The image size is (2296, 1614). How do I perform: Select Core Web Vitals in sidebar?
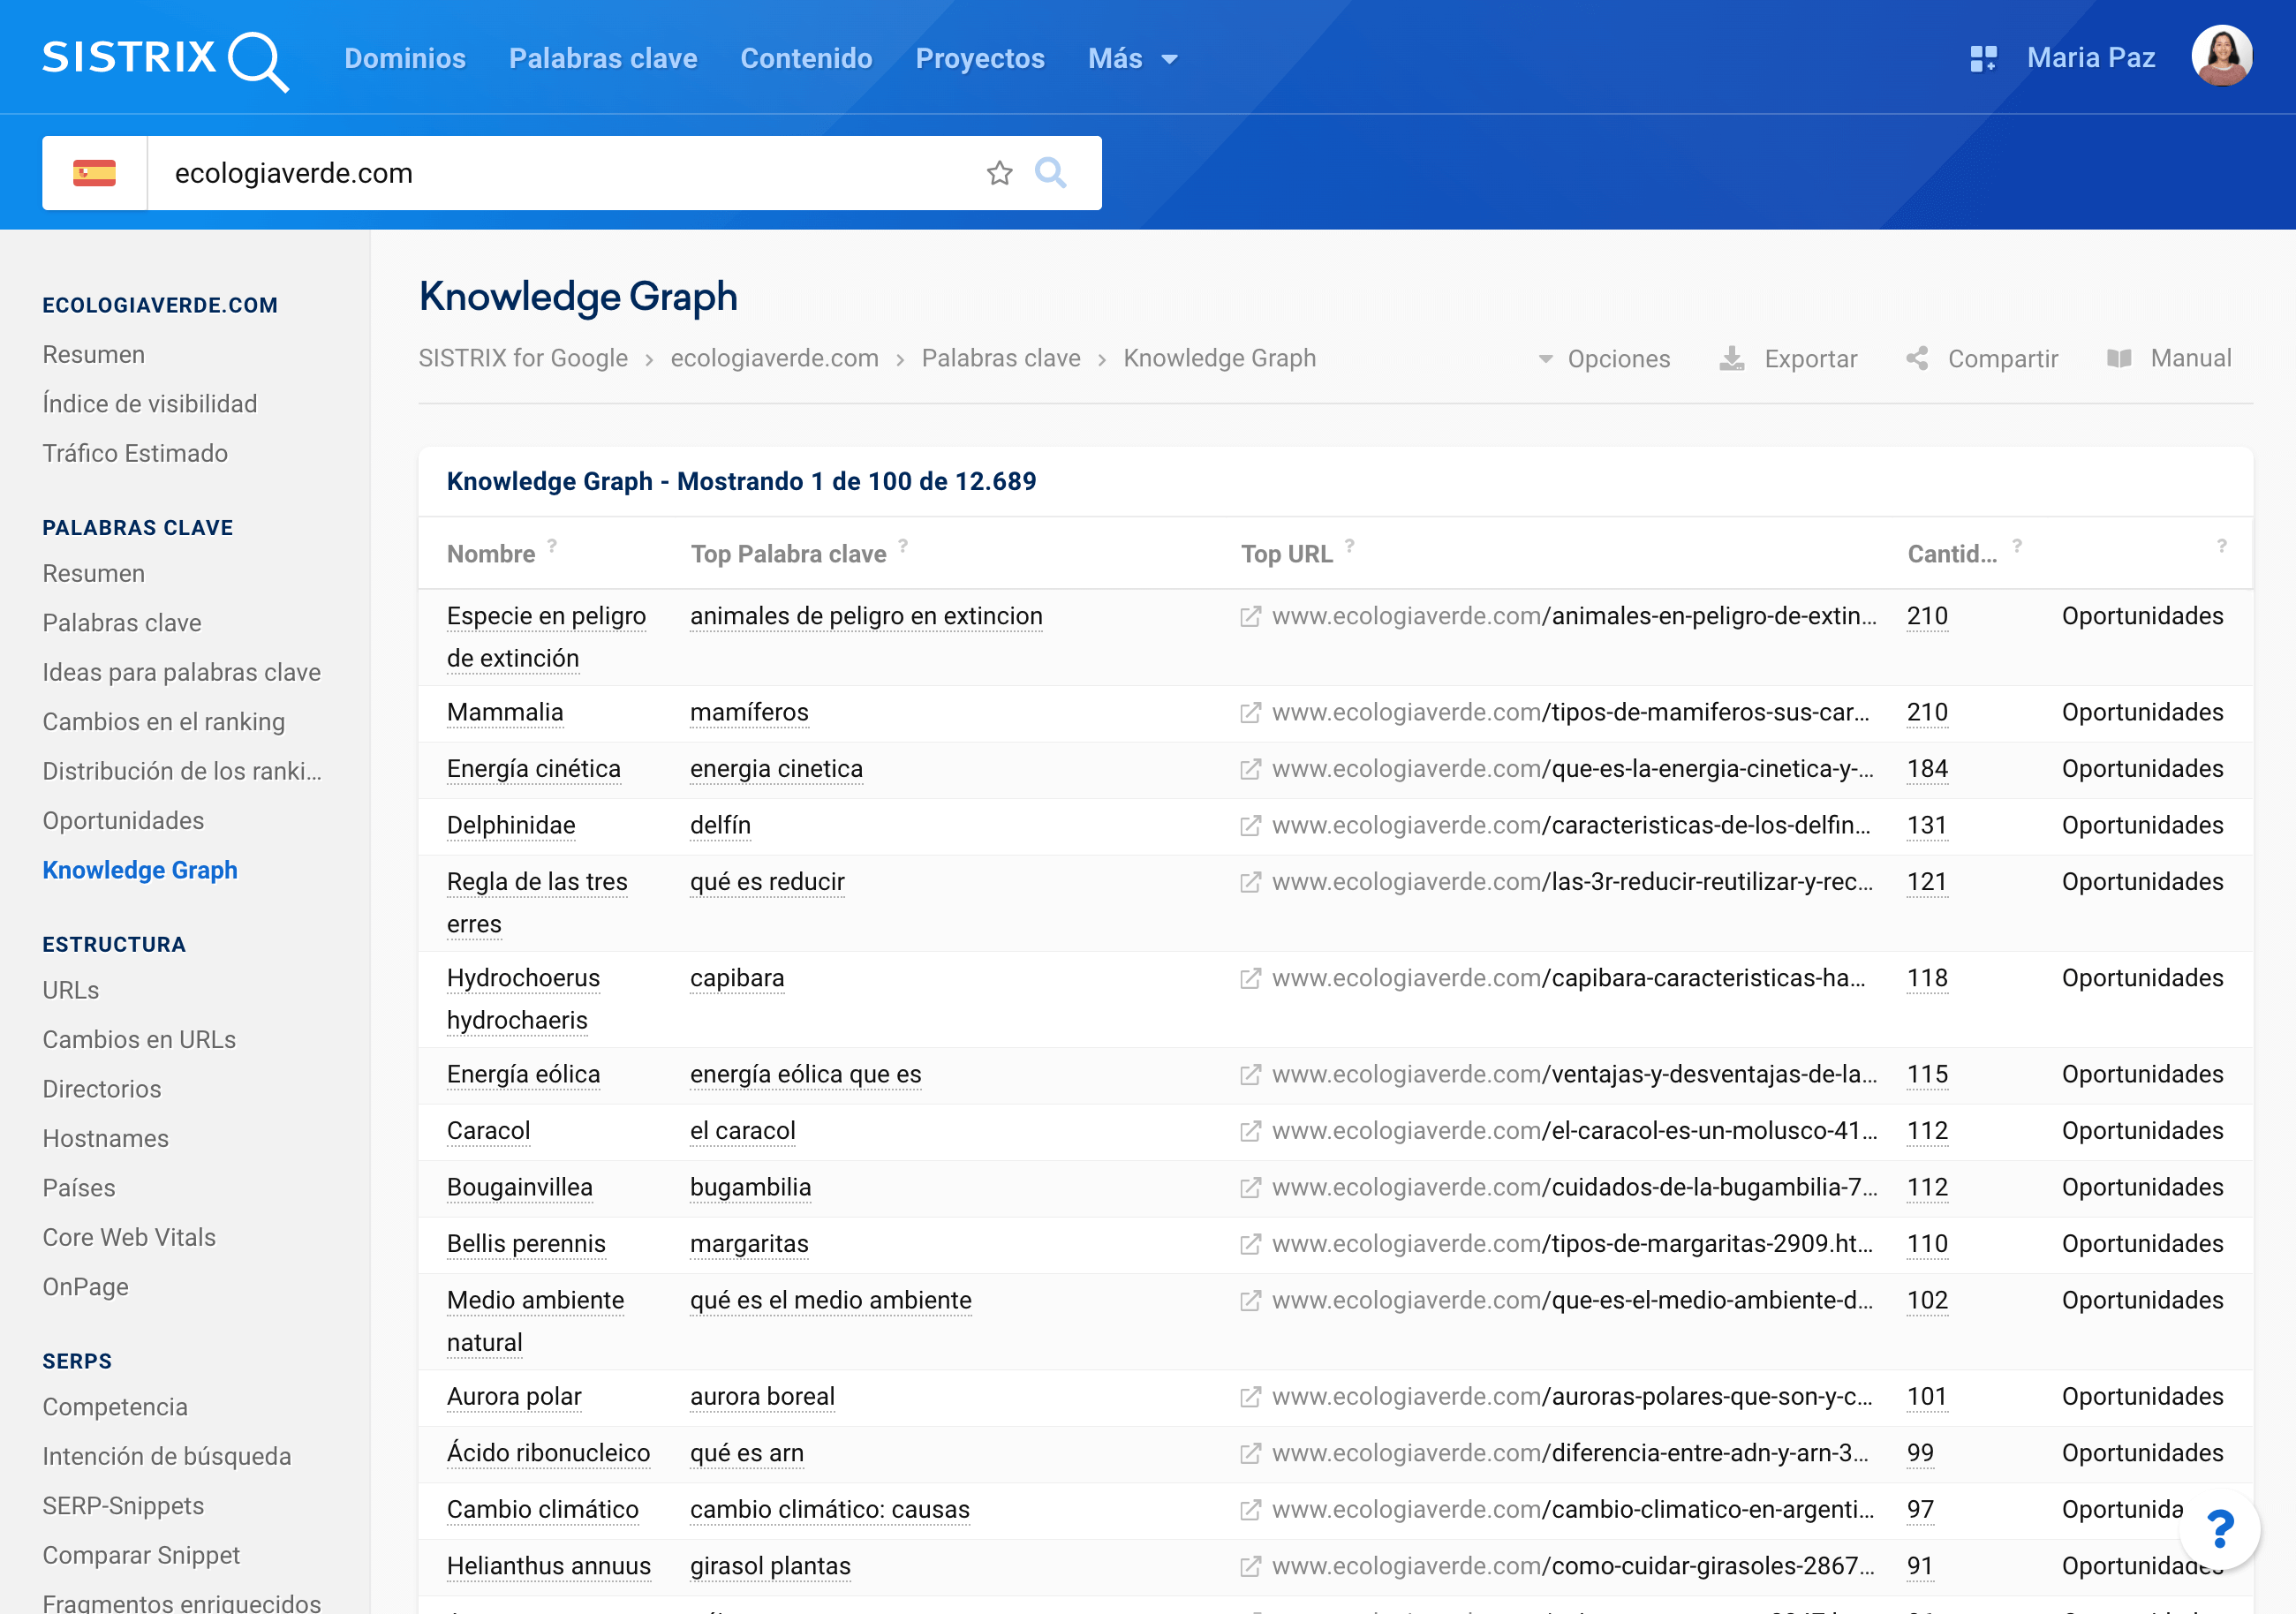click(129, 1237)
